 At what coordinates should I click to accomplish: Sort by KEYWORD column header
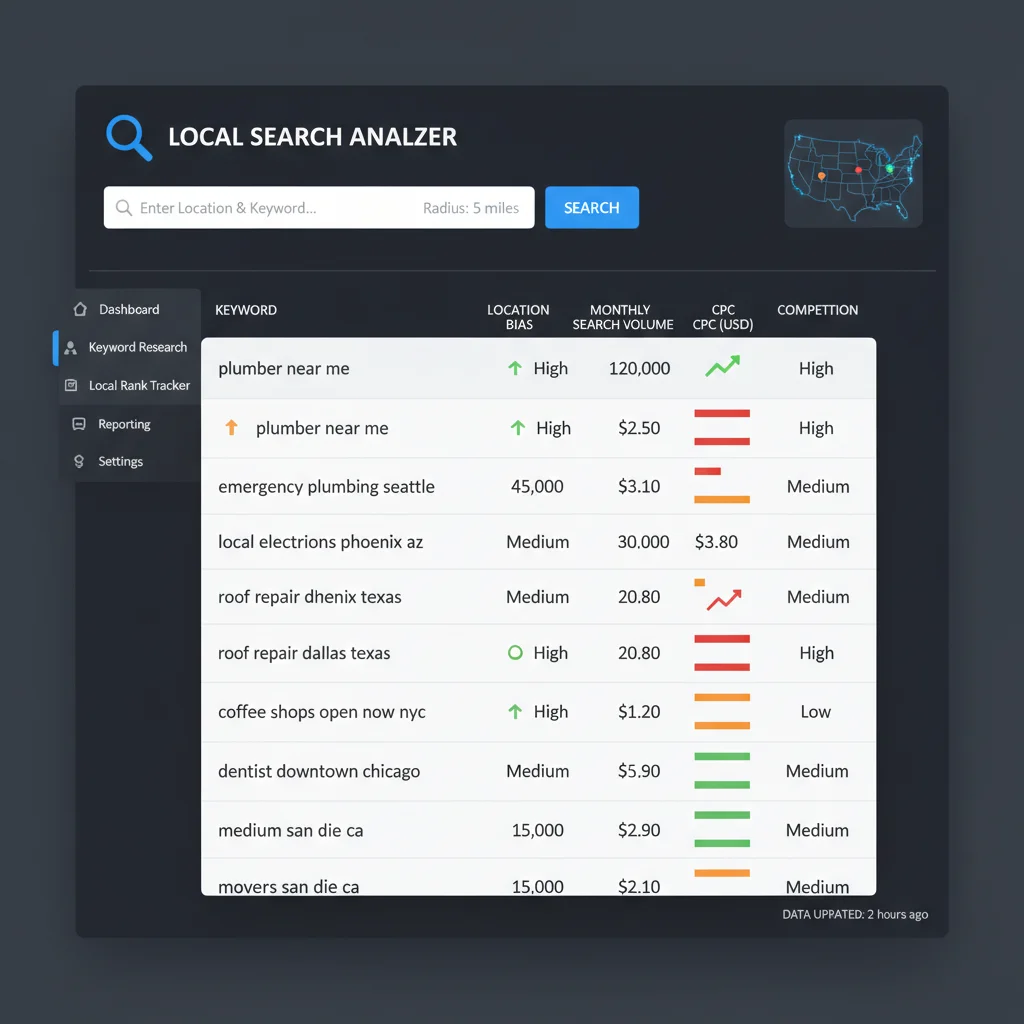[246, 310]
